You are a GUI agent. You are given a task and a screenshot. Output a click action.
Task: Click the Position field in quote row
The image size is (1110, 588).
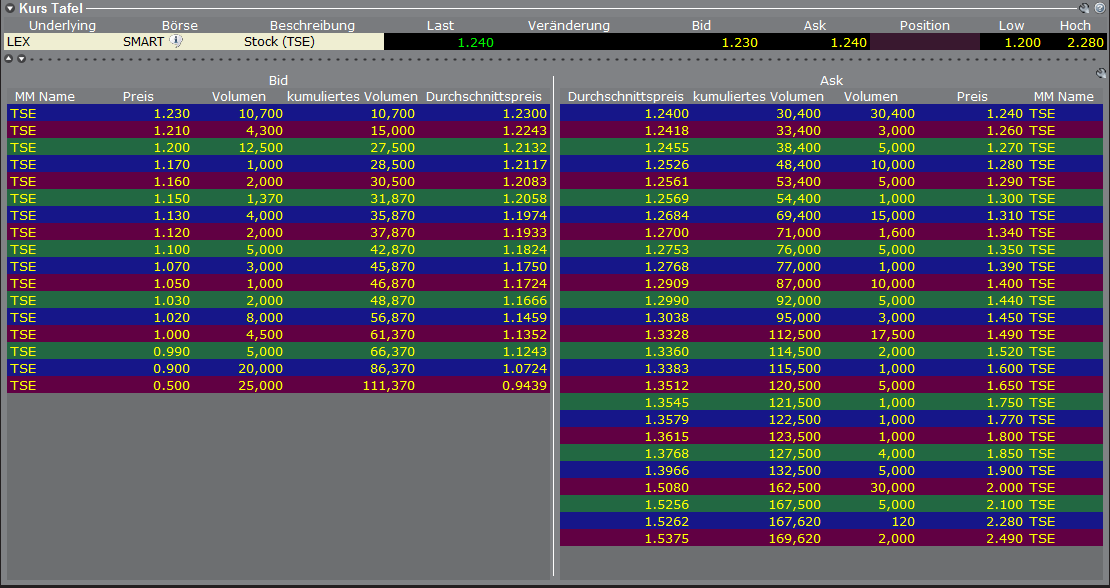click(x=924, y=42)
